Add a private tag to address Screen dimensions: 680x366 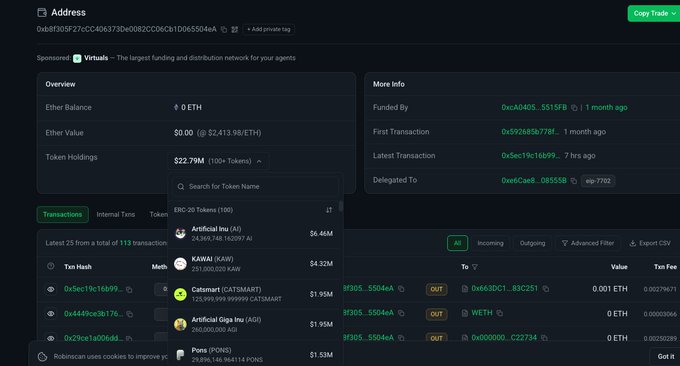pos(268,29)
